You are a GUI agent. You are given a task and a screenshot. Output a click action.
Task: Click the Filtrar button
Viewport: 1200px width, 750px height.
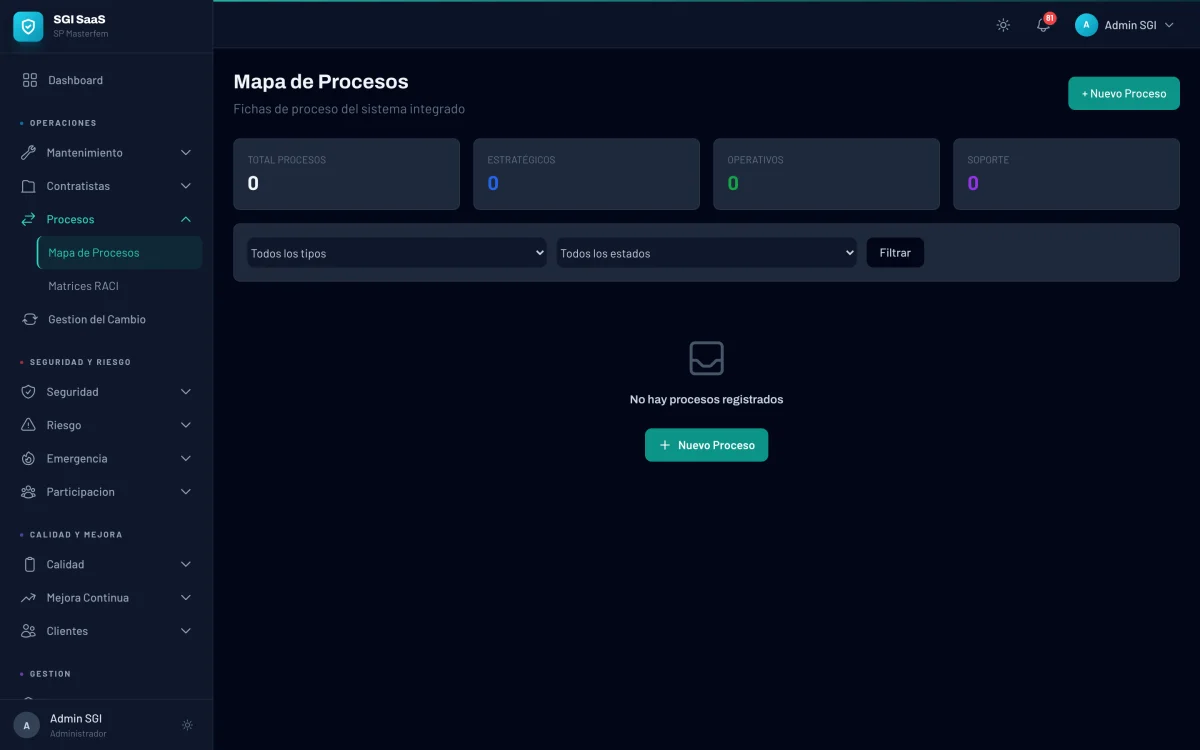coord(894,252)
